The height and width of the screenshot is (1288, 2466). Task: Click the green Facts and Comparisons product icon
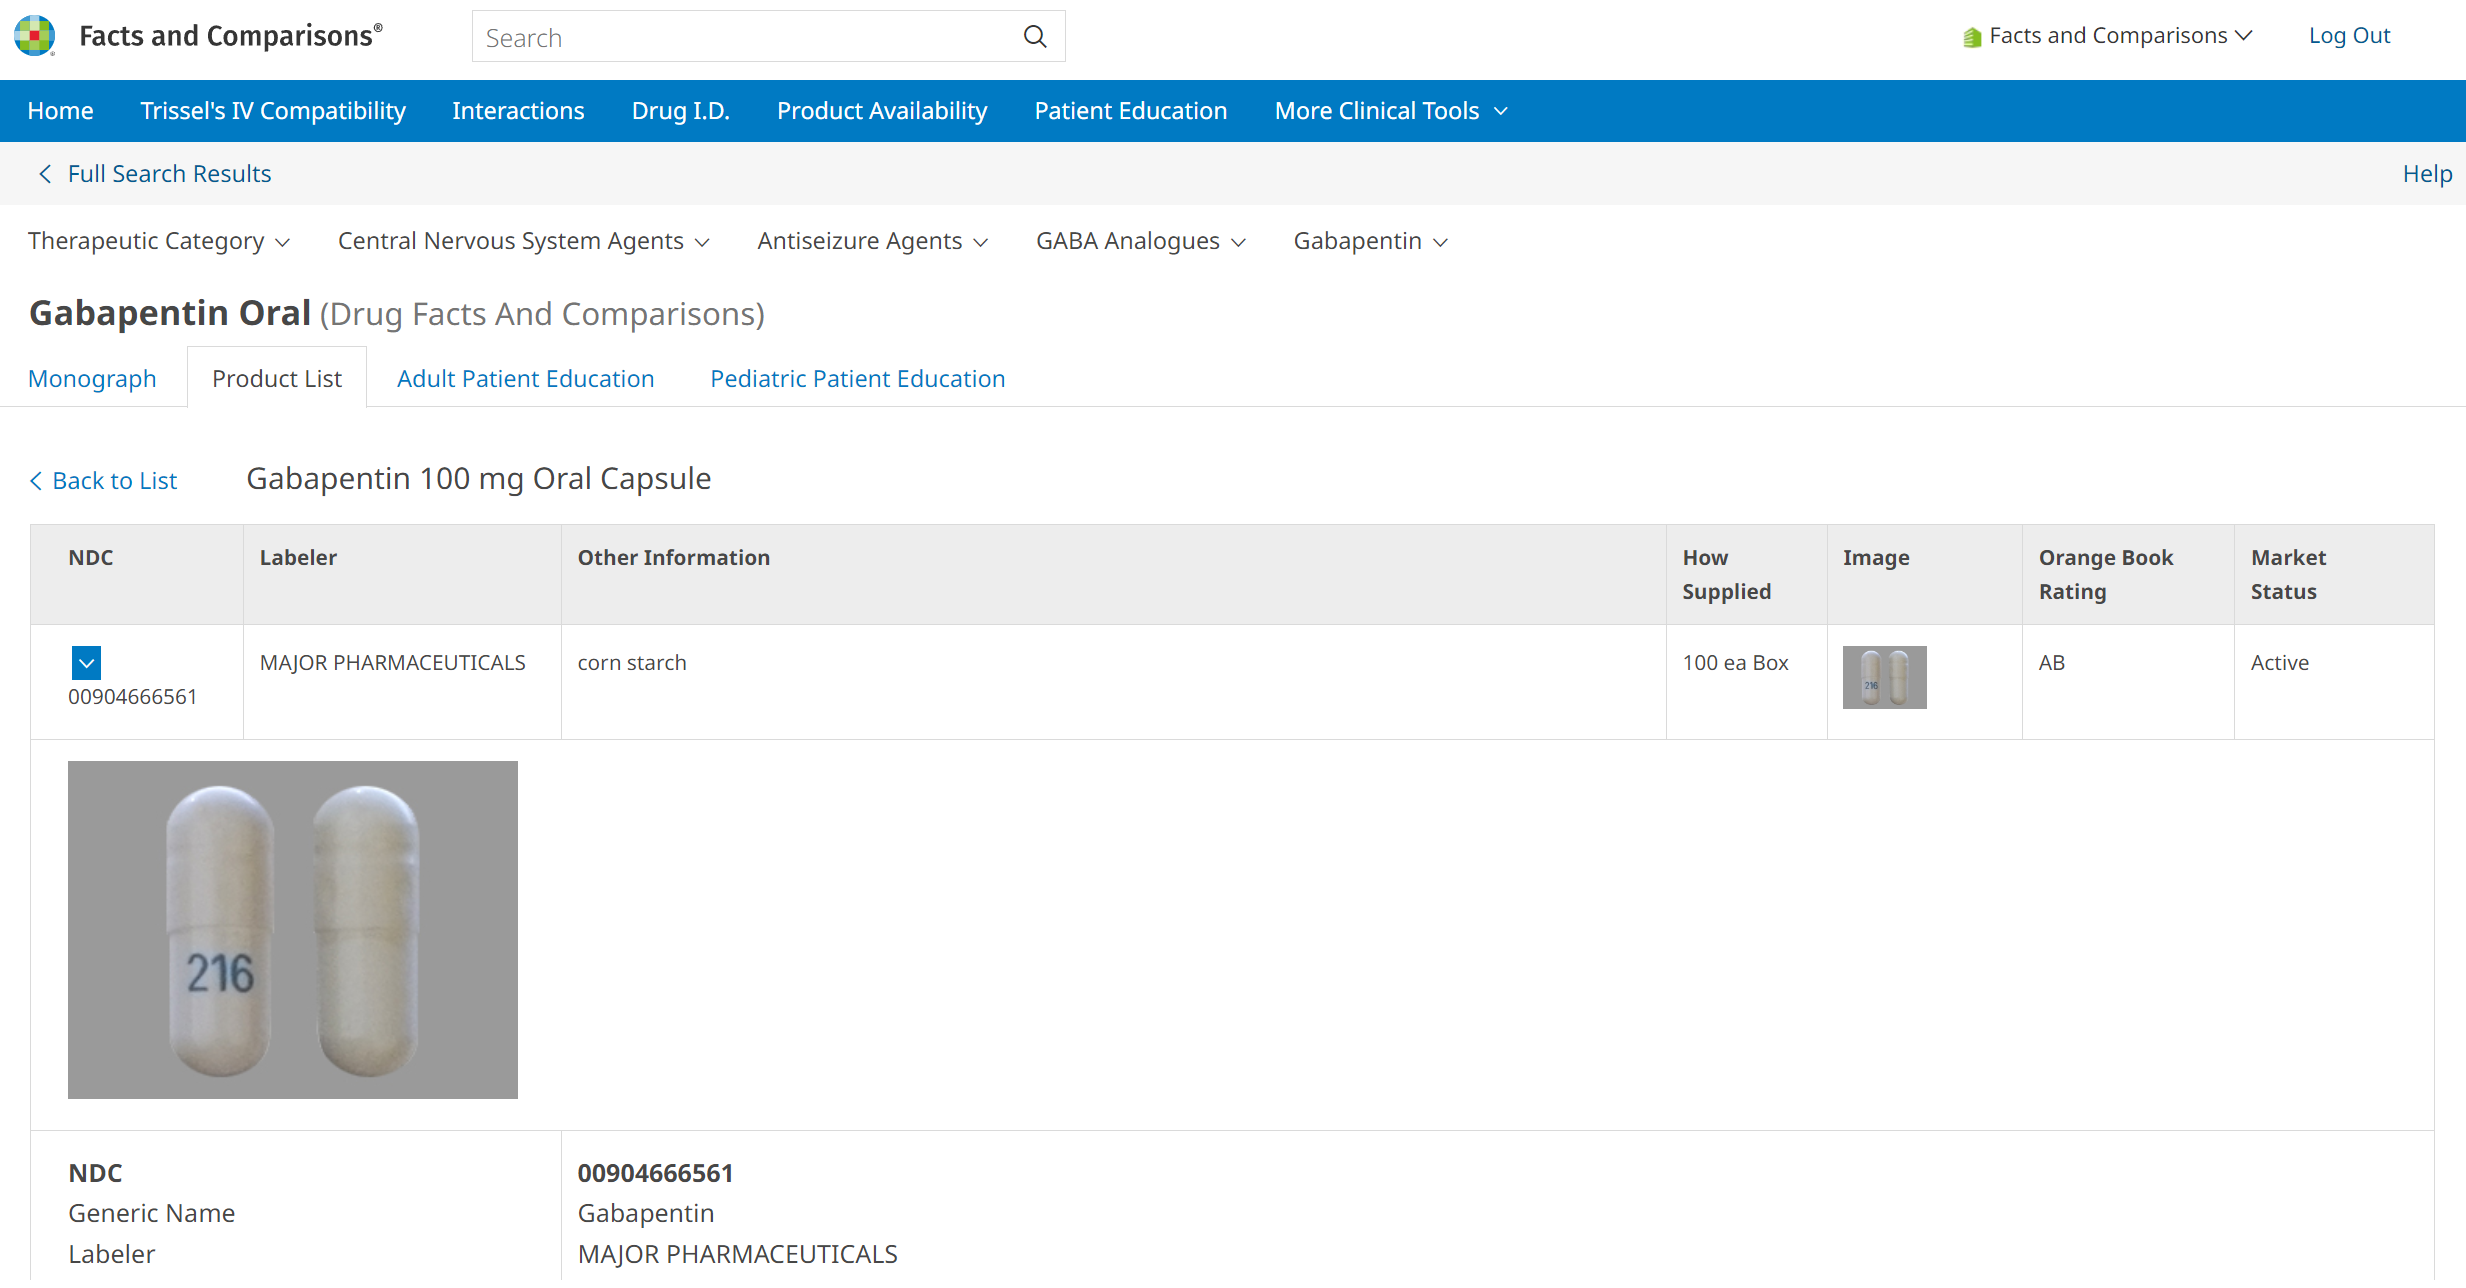(x=1971, y=37)
